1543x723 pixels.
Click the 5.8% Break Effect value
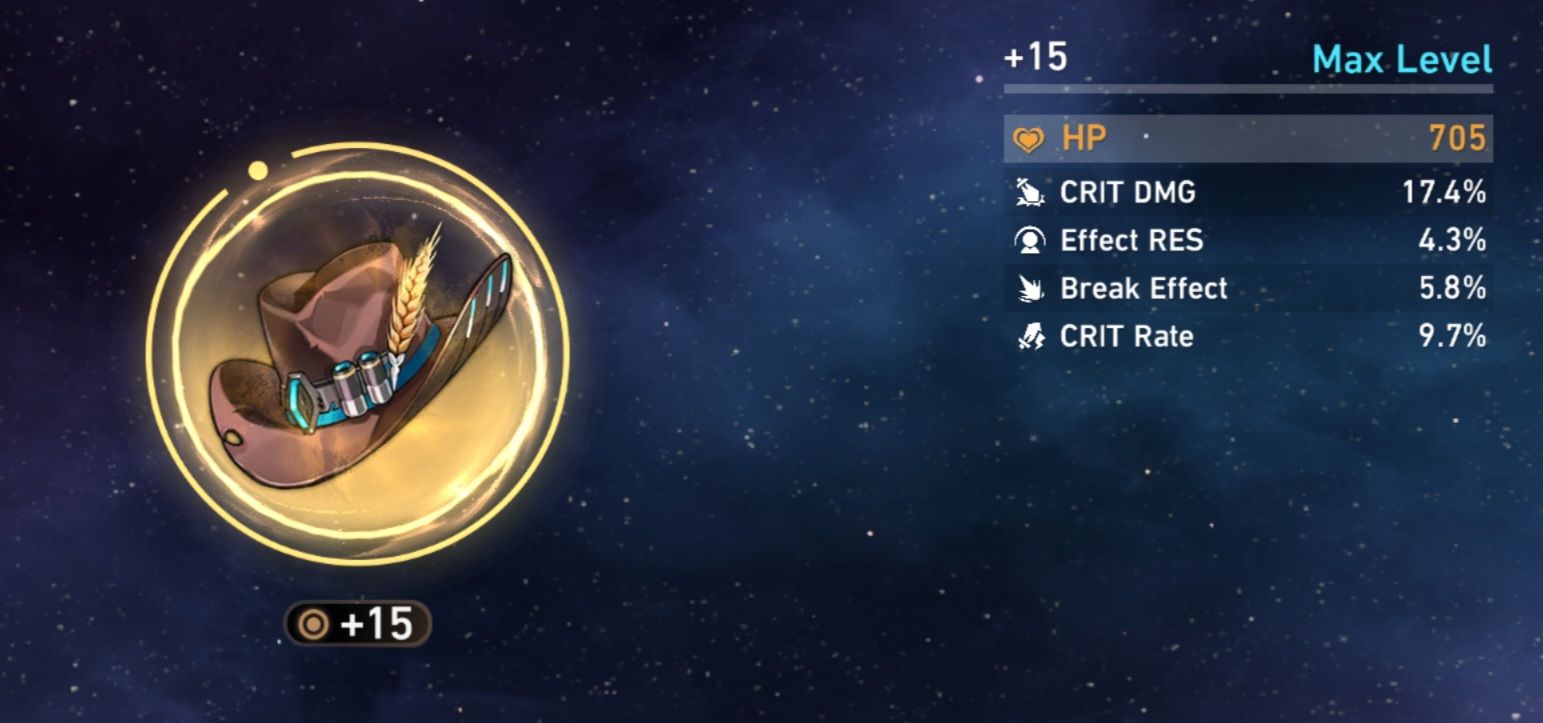coord(1451,289)
